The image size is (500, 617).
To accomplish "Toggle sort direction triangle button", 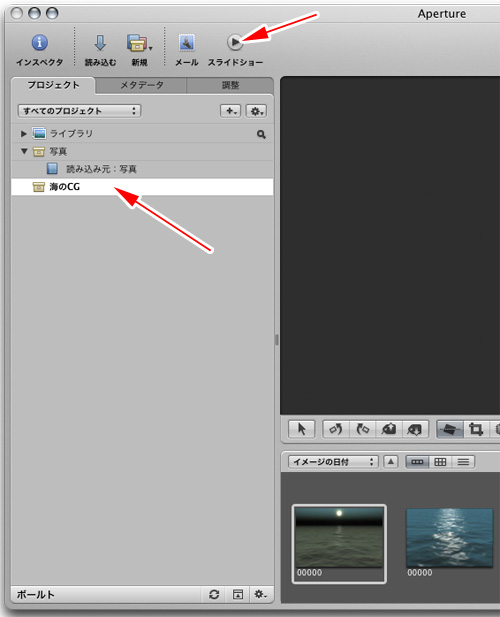I will (x=391, y=462).
